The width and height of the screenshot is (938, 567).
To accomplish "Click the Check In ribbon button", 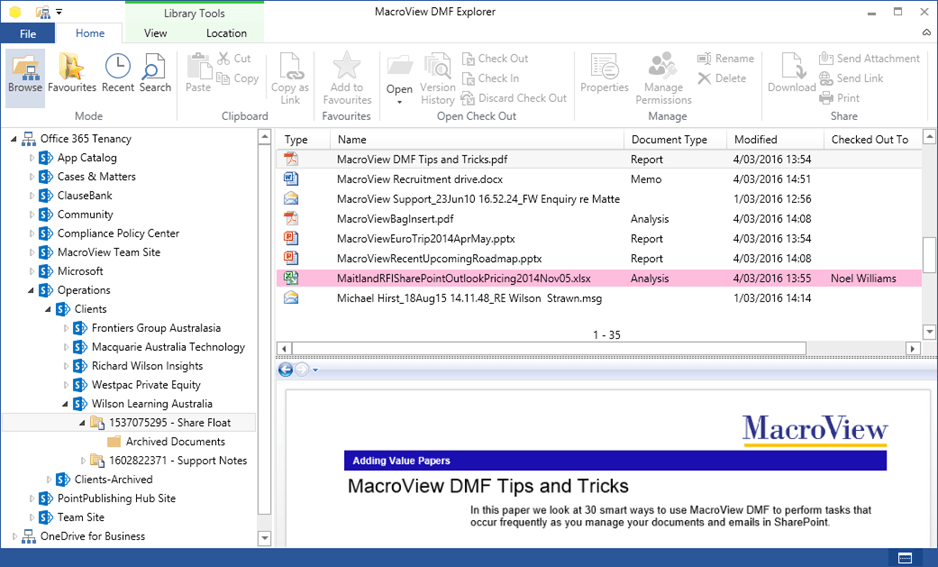I will [490, 78].
